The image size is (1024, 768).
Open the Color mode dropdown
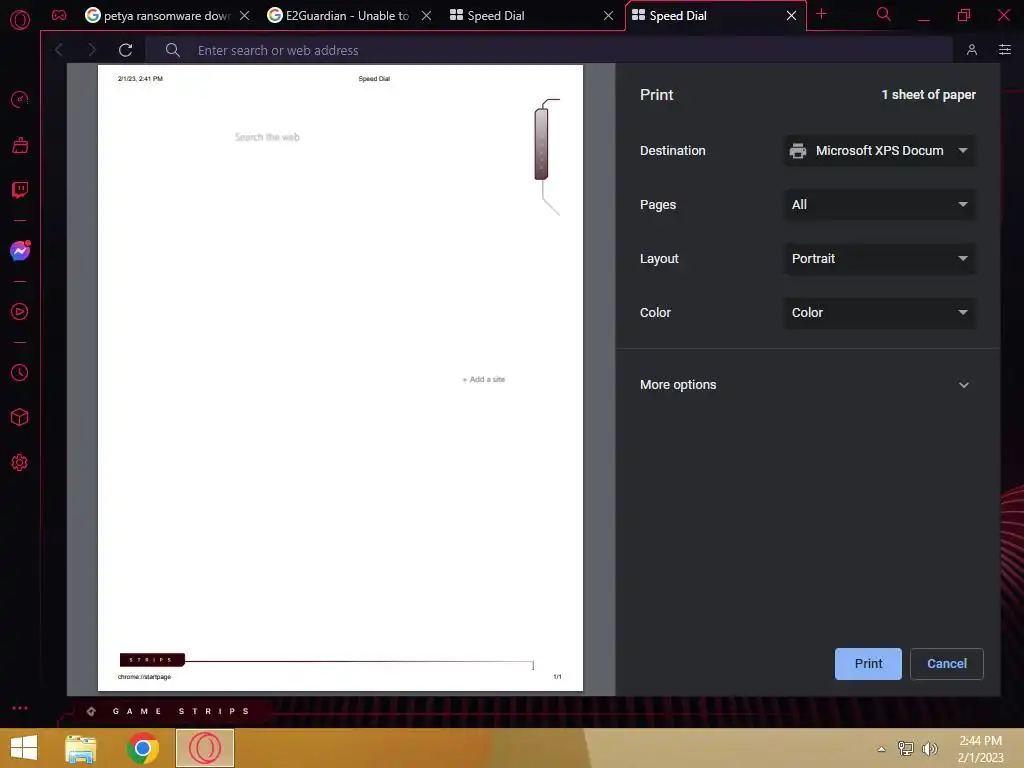880,312
